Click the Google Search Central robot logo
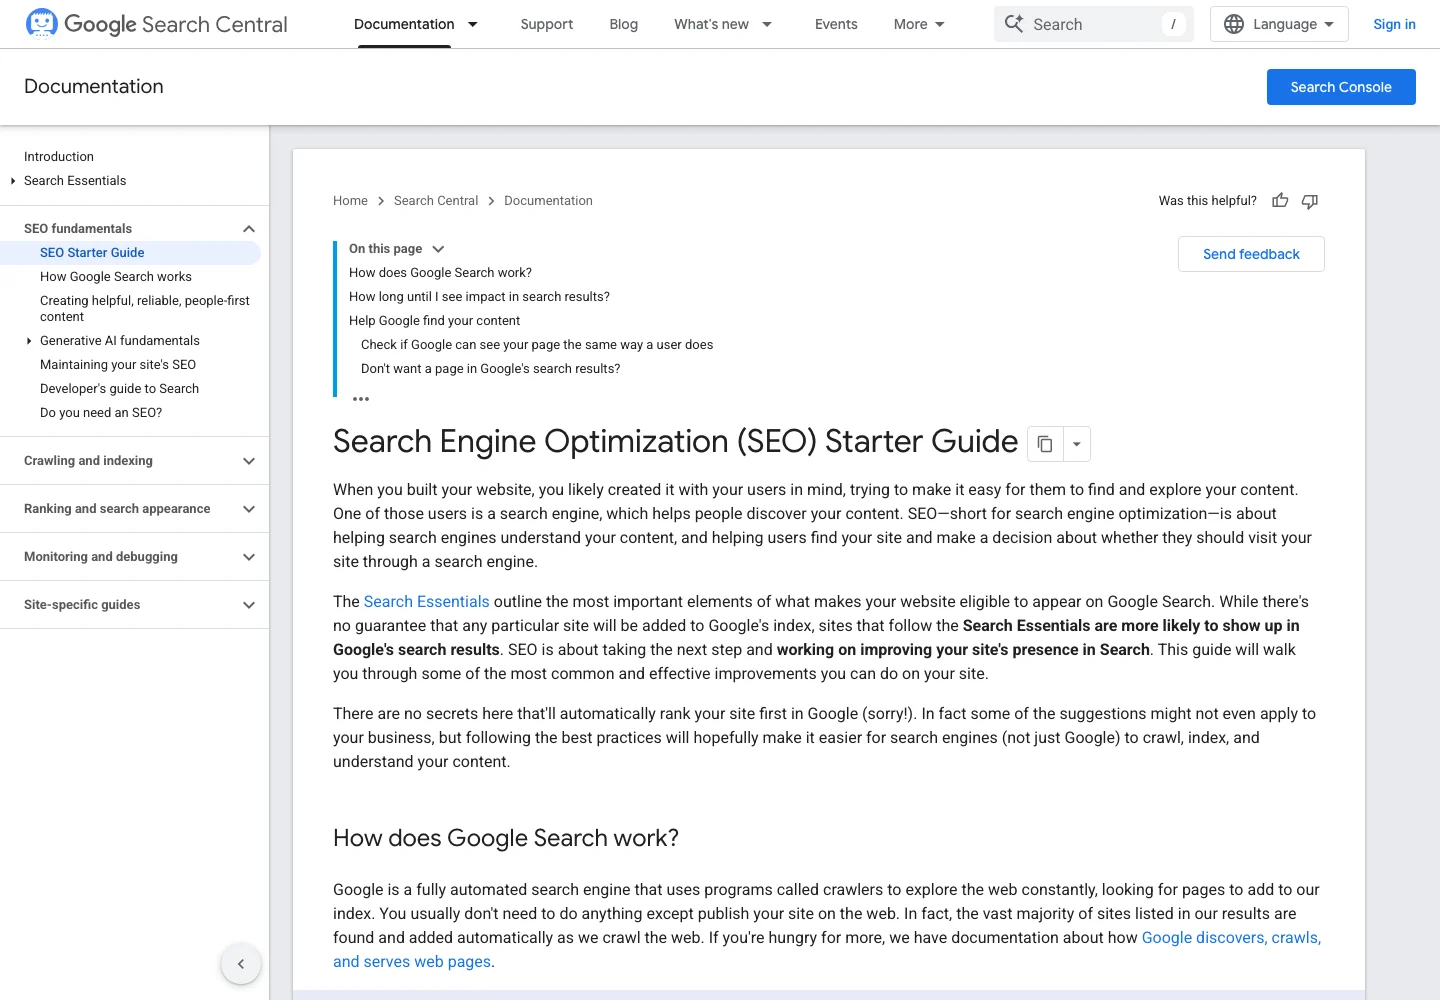 [x=41, y=23]
